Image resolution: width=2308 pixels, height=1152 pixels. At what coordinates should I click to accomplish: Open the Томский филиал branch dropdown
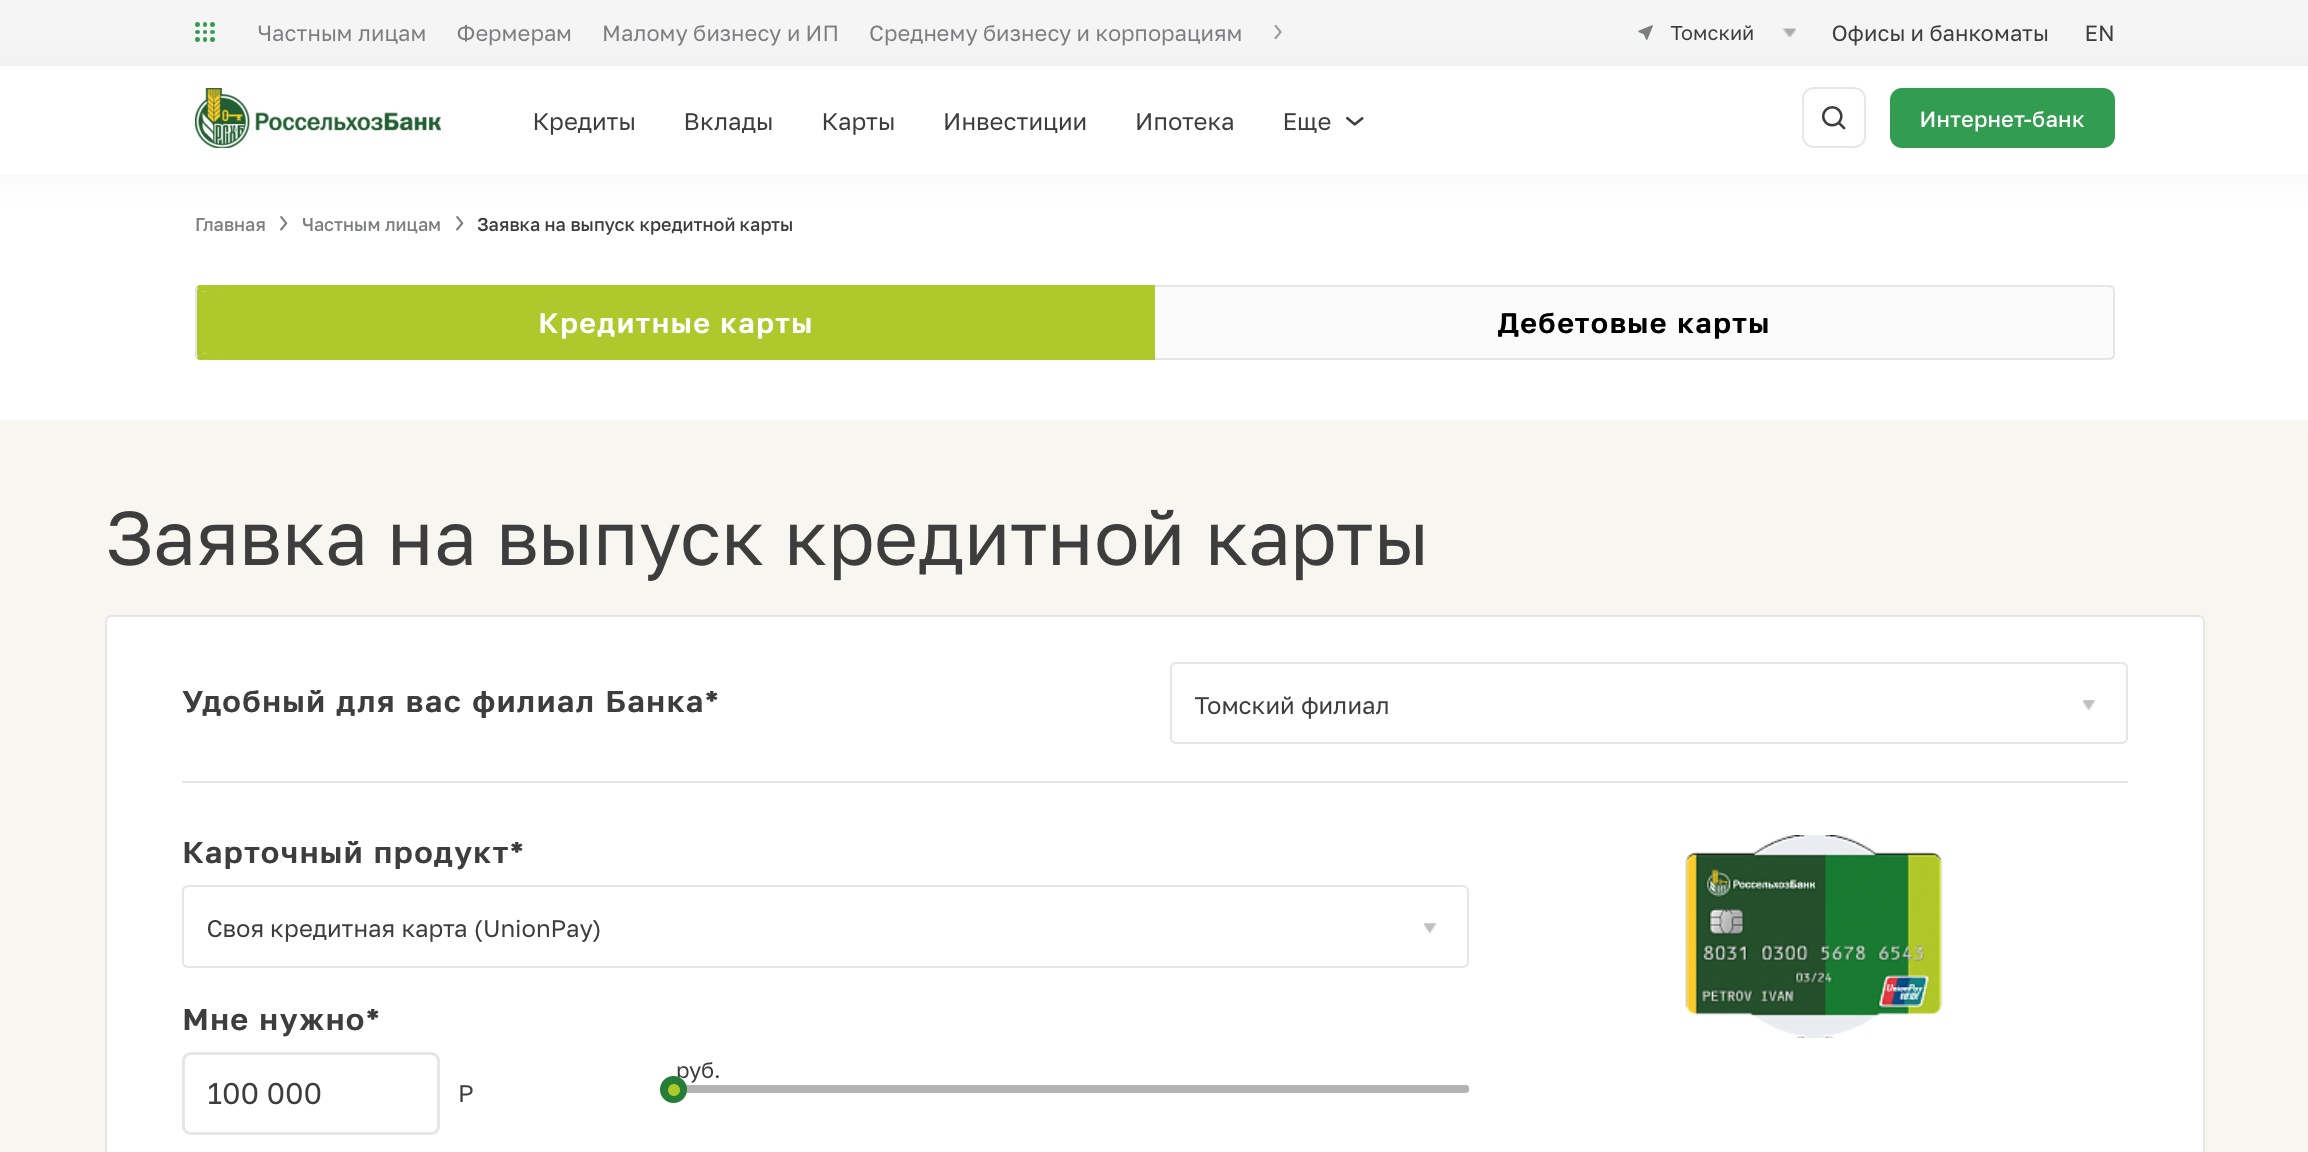click(1648, 704)
